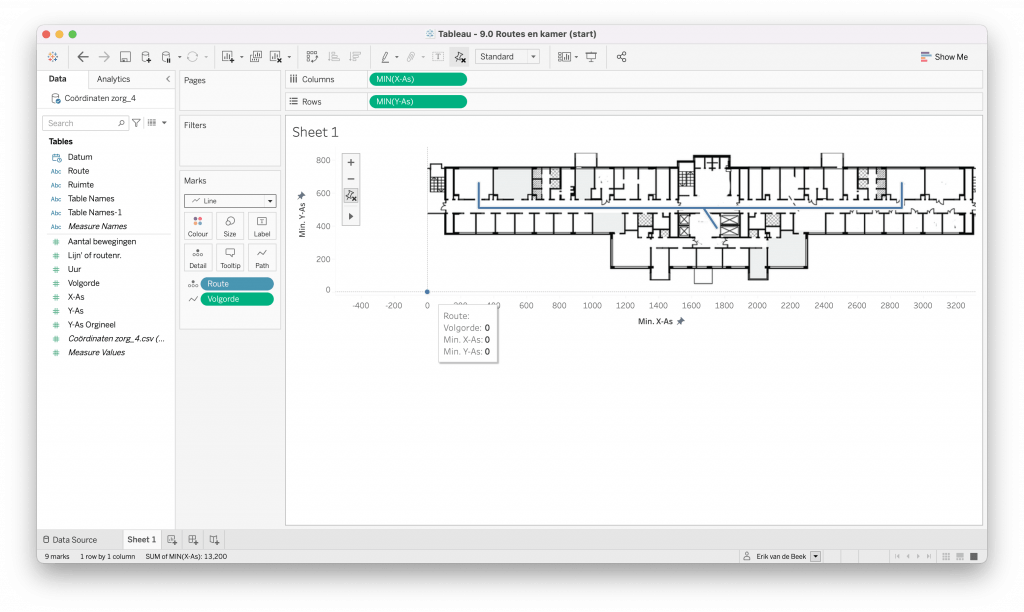Zoom out using the map minus button
The width and height of the screenshot is (1024, 612).
(350, 179)
